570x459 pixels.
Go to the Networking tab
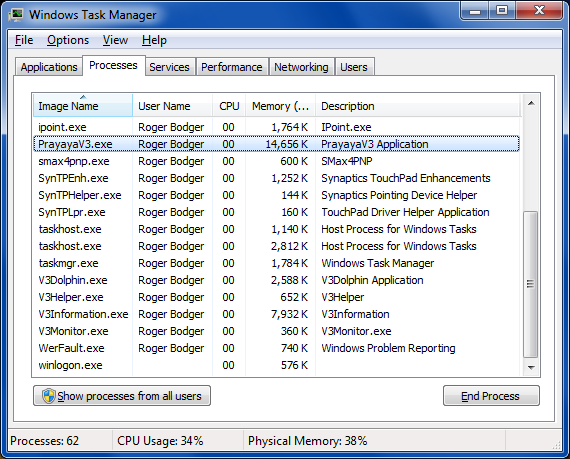click(301, 67)
